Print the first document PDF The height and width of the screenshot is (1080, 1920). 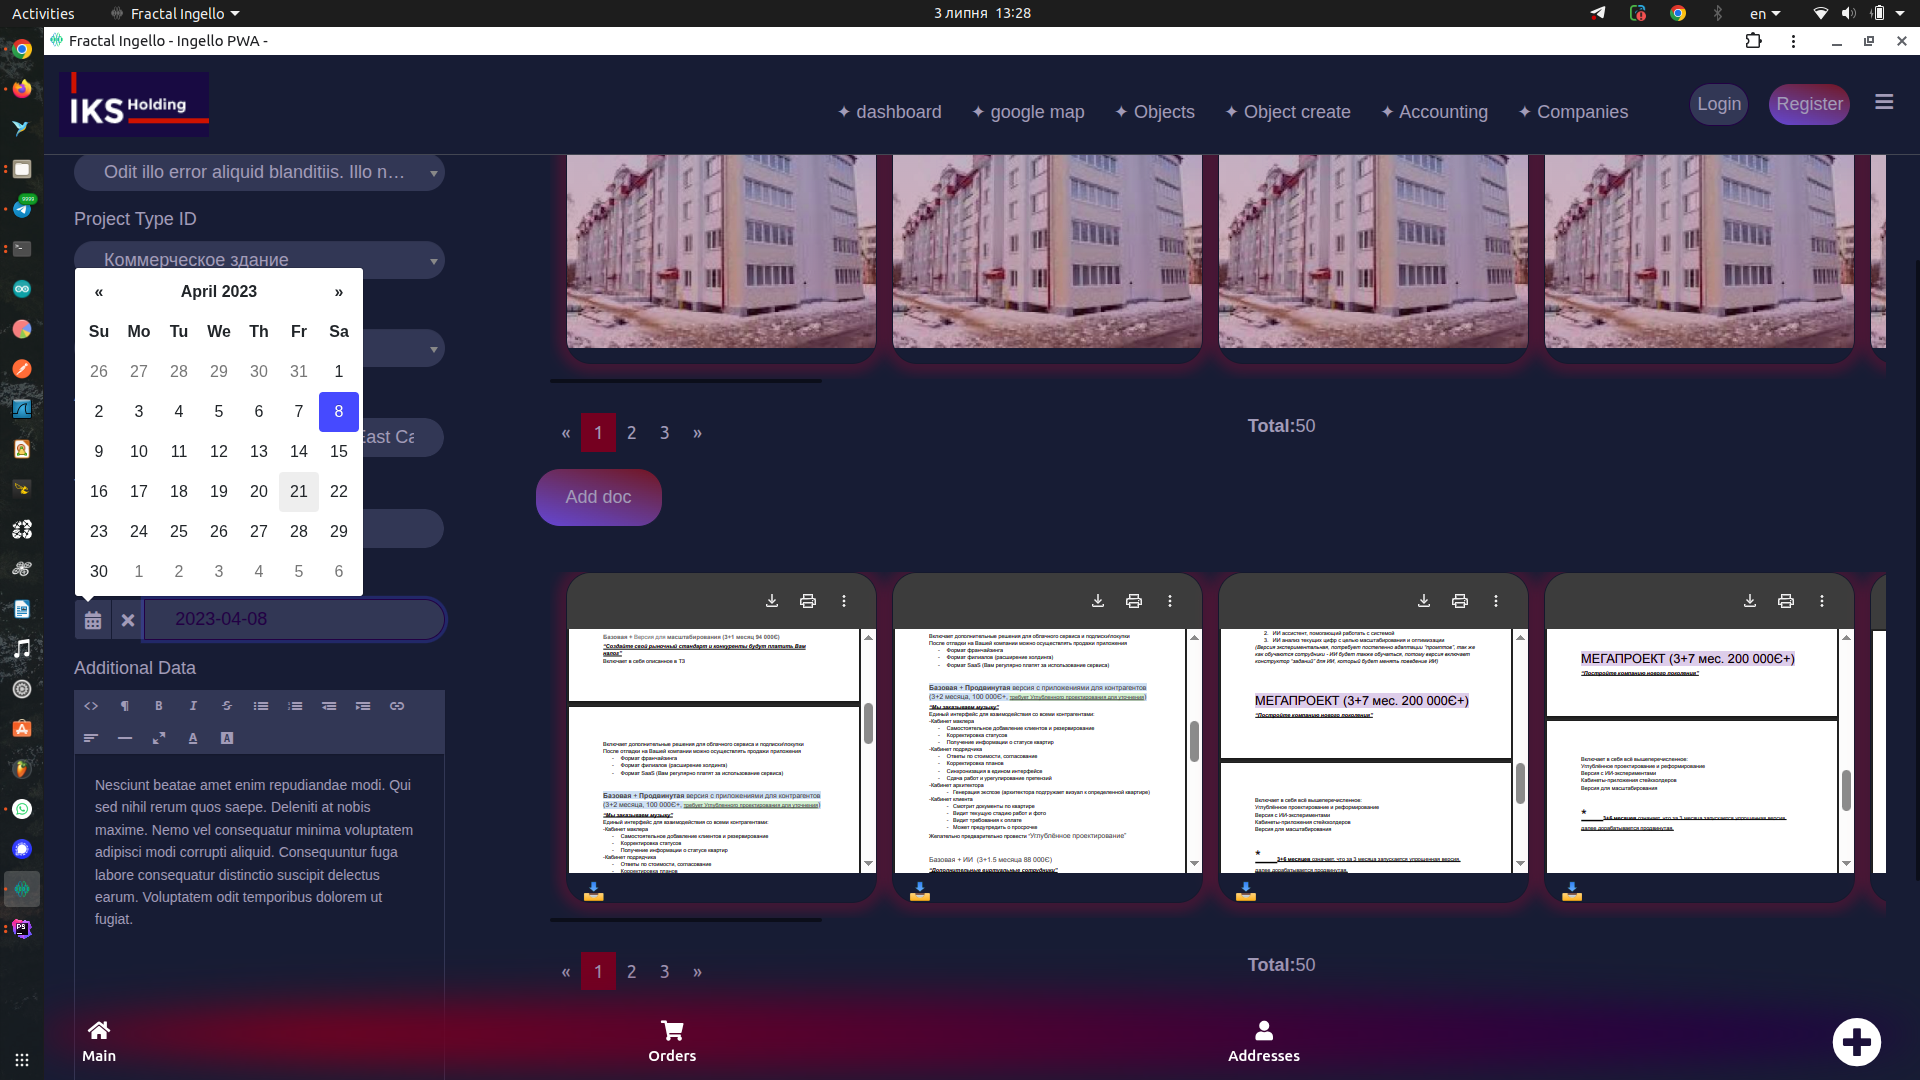808,601
